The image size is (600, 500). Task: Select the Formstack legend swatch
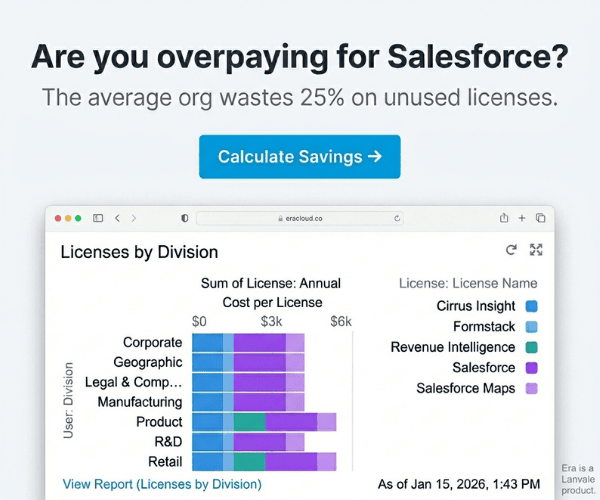click(x=532, y=327)
